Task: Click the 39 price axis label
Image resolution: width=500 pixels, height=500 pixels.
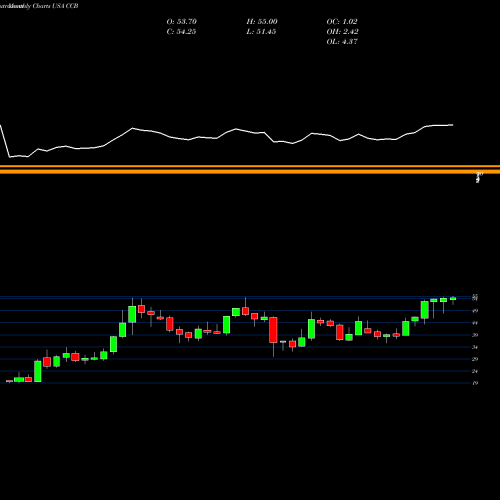Action: 475,335
